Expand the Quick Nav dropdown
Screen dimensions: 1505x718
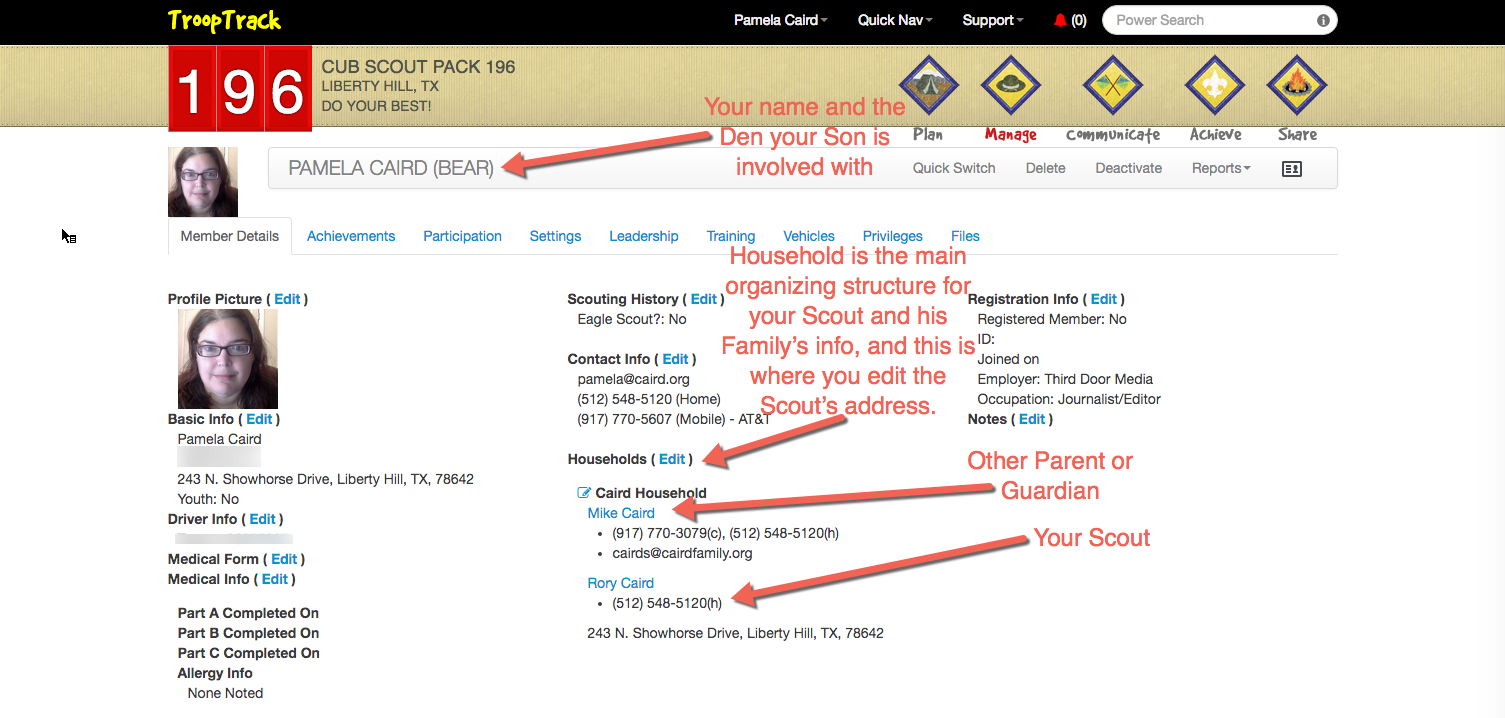[894, 20]
